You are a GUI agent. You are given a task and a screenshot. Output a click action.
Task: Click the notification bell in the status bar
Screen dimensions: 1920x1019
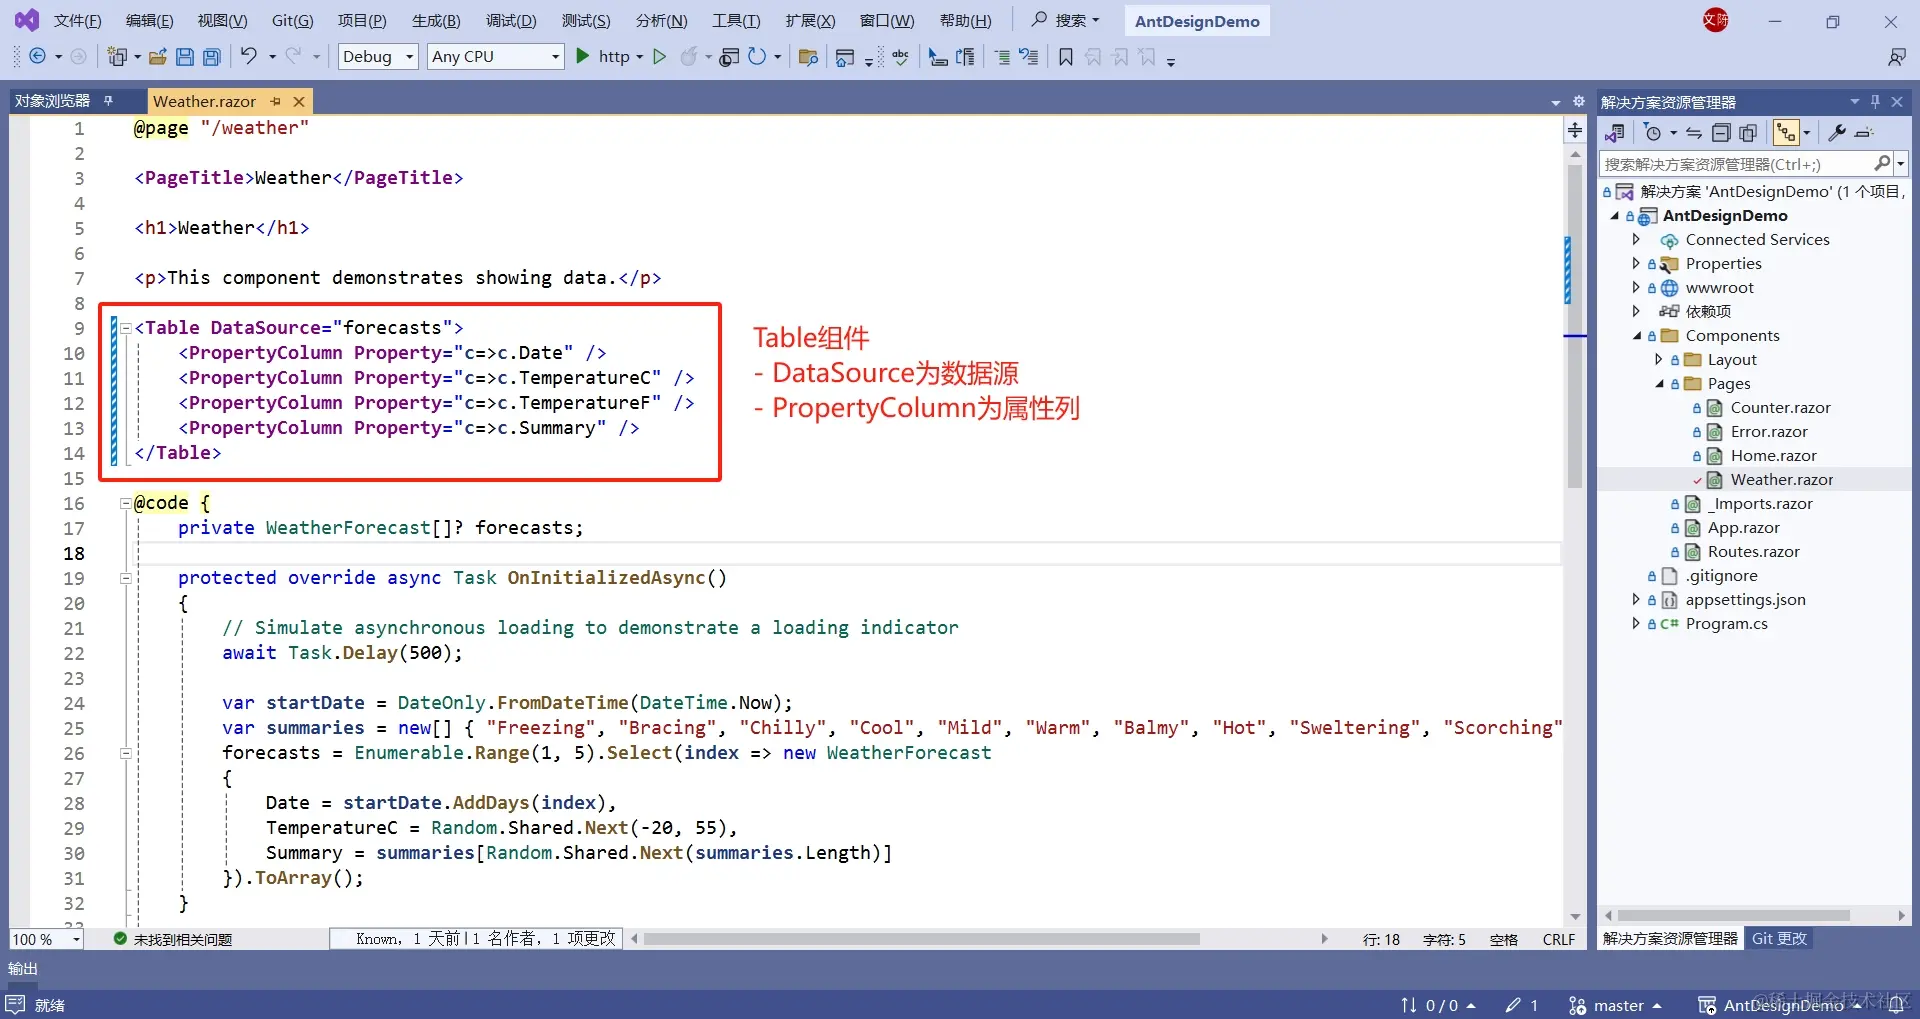pyautogui.click(x=1895, y=1005)
